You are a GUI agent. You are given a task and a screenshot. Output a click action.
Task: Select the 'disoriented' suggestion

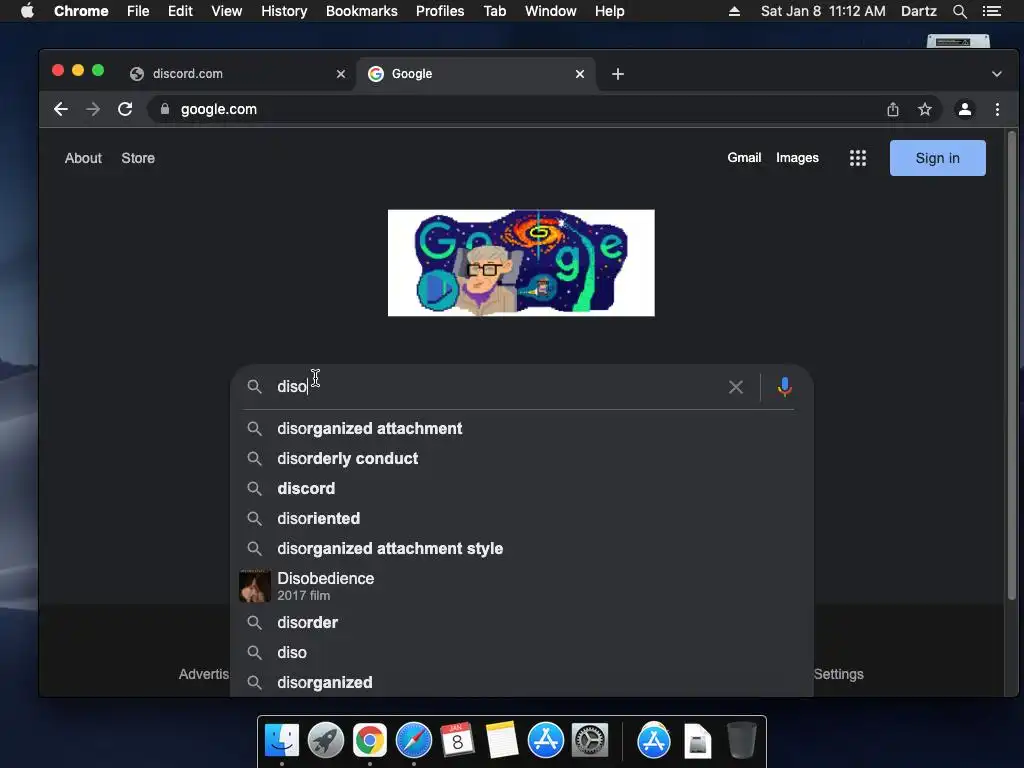tap(522, 519)
